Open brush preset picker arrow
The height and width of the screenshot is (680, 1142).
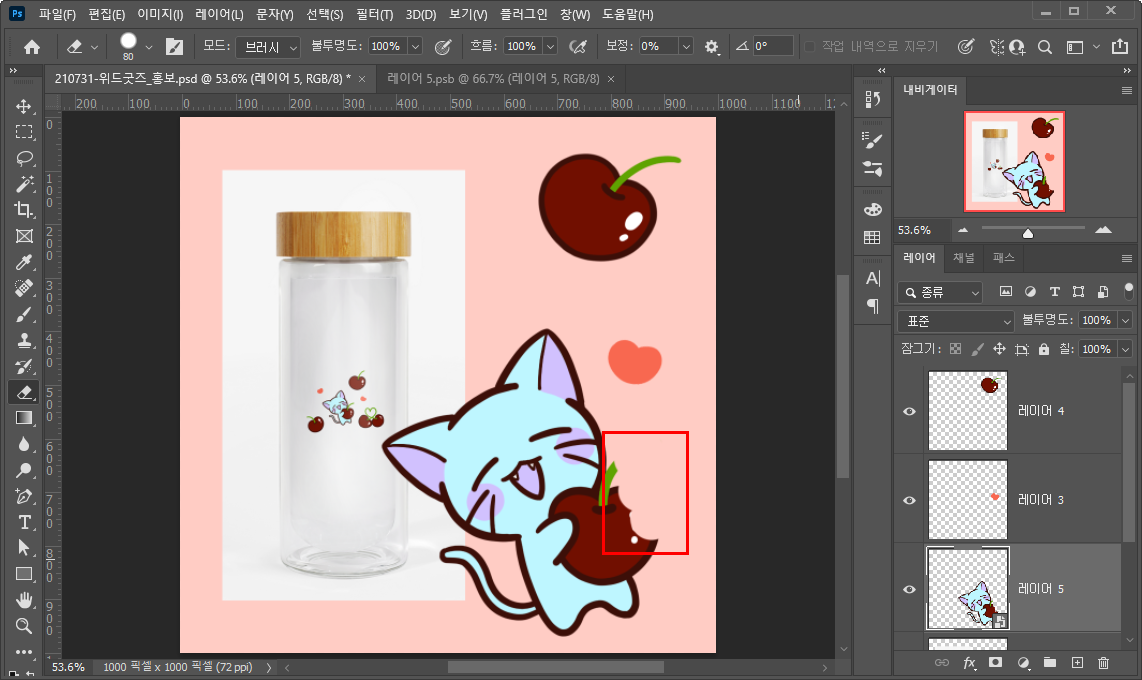(149, 47)
